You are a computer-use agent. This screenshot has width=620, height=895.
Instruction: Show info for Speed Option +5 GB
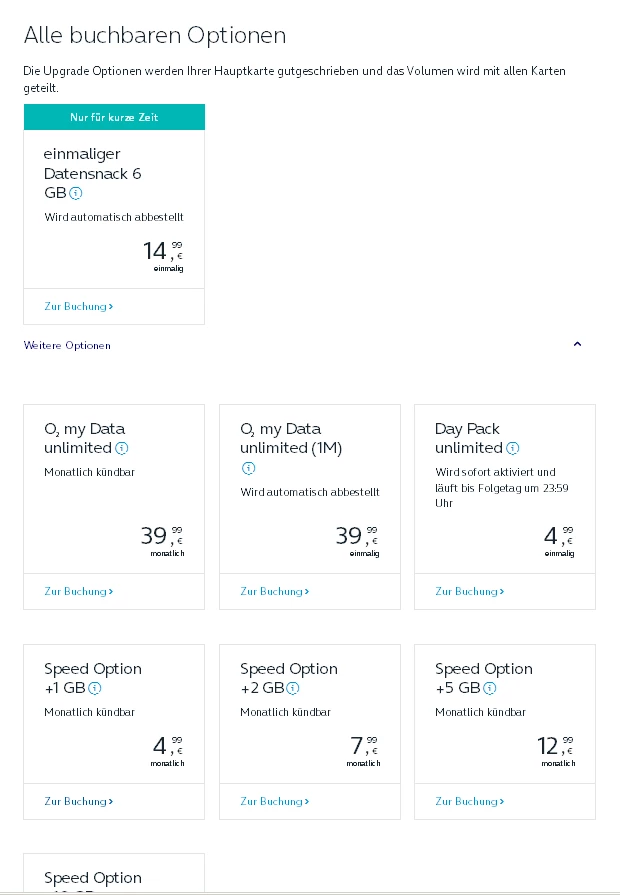pyautogui.click(x=490, y=688)
